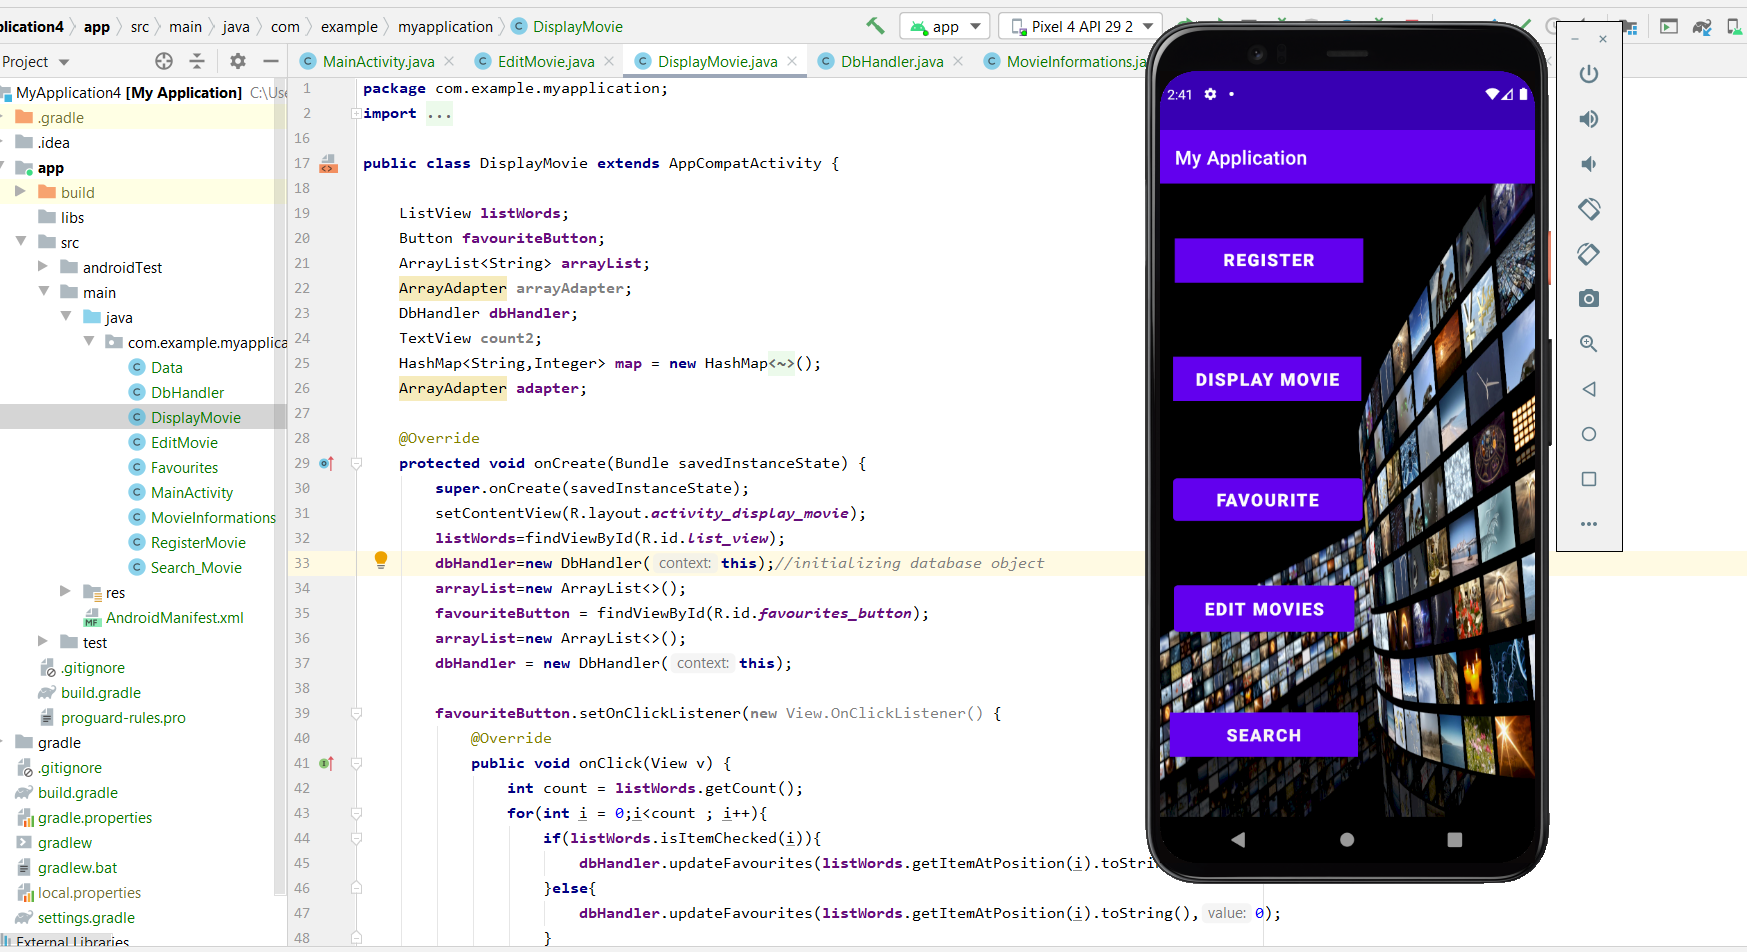Capture an emulator screenshot with the camera icon

(x=1590, y=298)
